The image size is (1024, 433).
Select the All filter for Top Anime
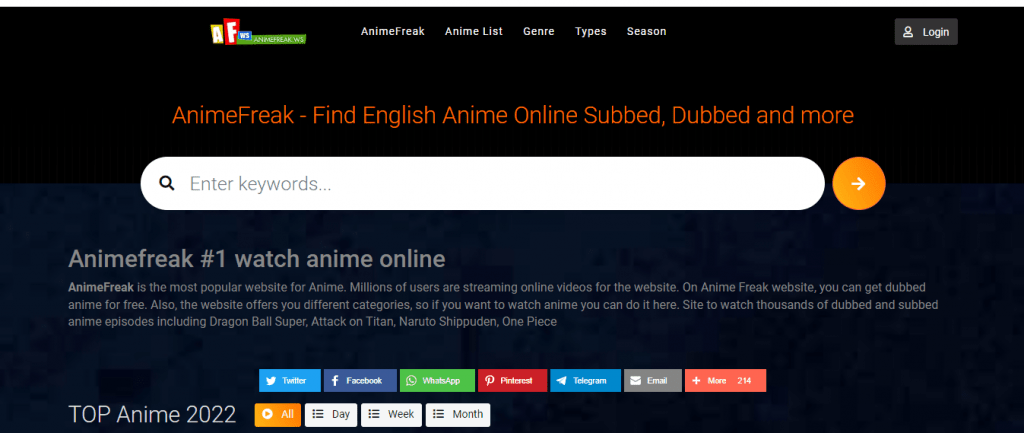click(278, 414)
